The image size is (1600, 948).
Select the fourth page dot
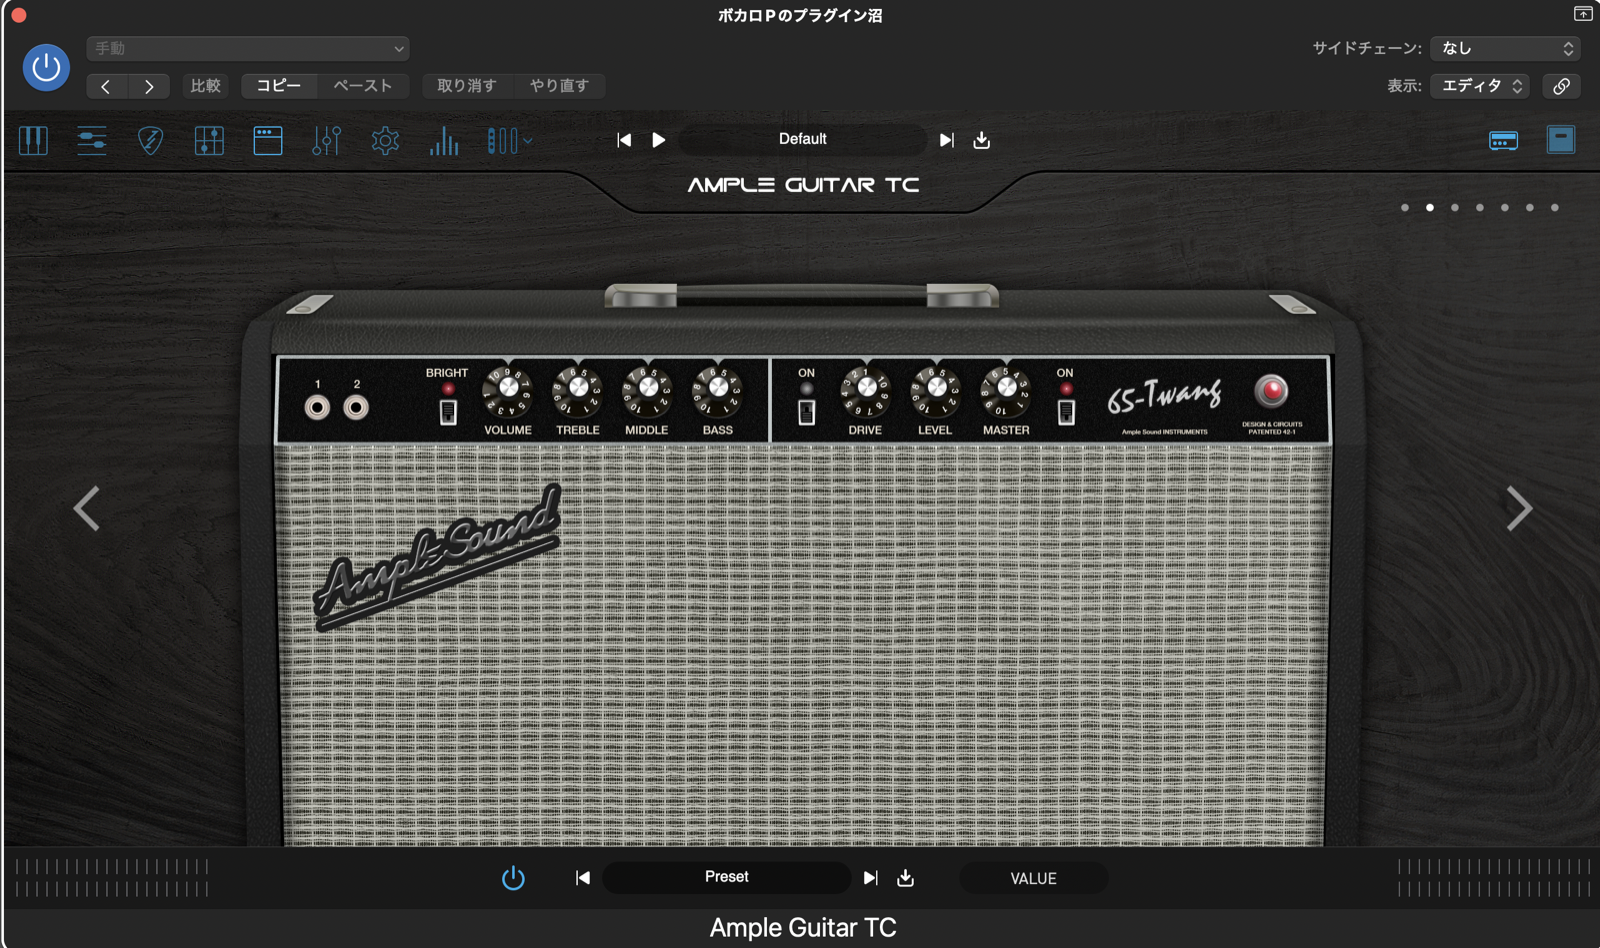point(1480,208)
